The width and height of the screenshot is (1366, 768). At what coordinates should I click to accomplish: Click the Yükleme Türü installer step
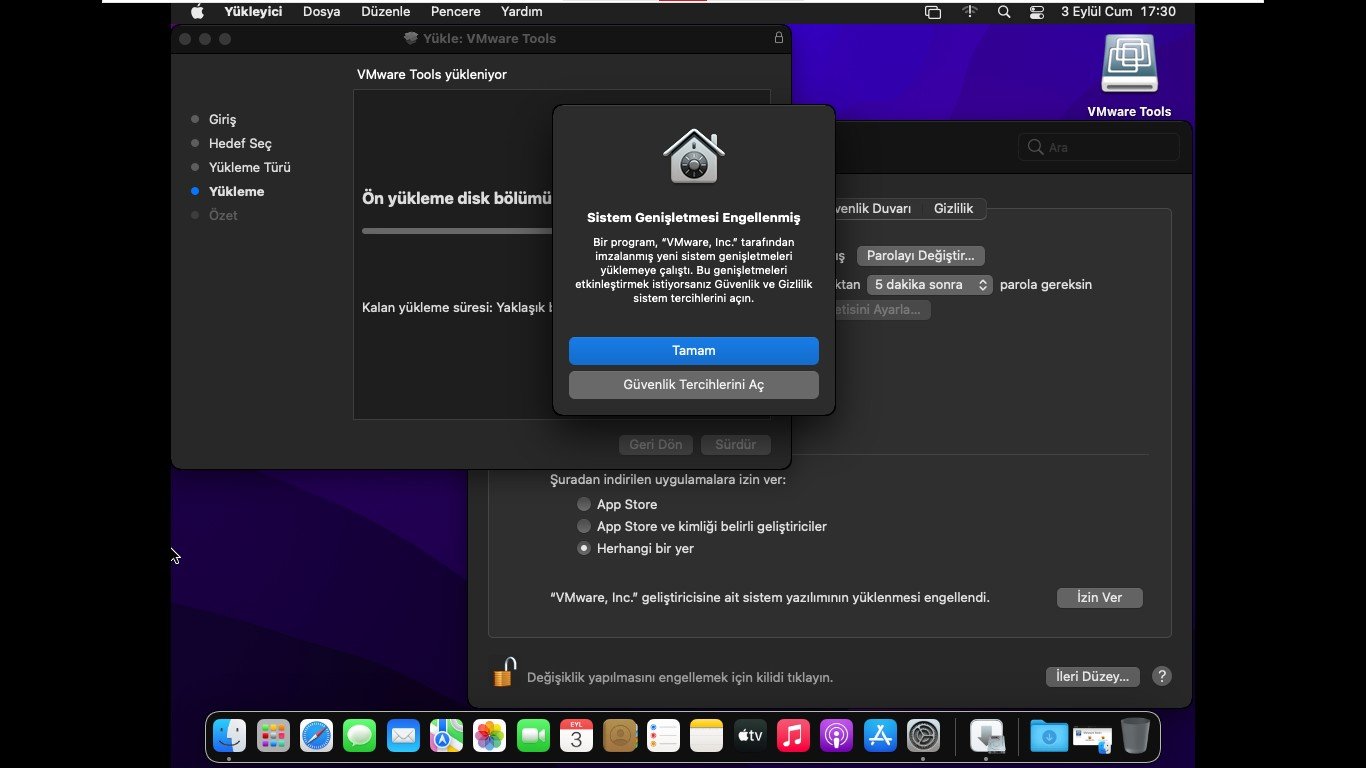click(x=249, y=167)
